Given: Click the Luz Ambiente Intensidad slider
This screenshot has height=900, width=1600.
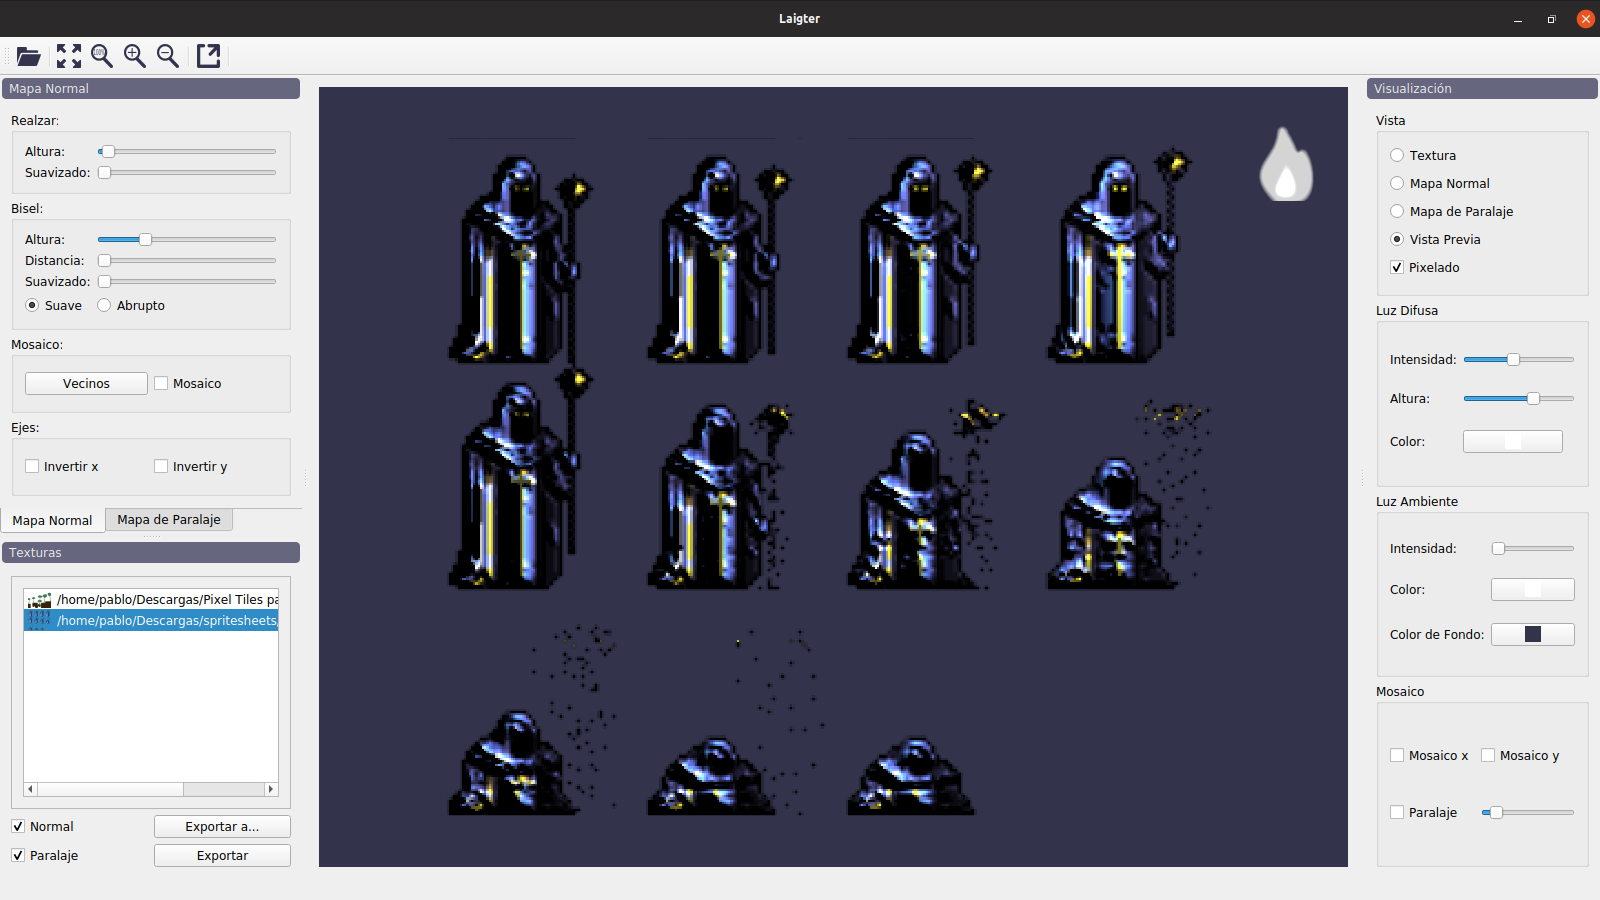Looking at the screenshot, I should [1533, 549].
